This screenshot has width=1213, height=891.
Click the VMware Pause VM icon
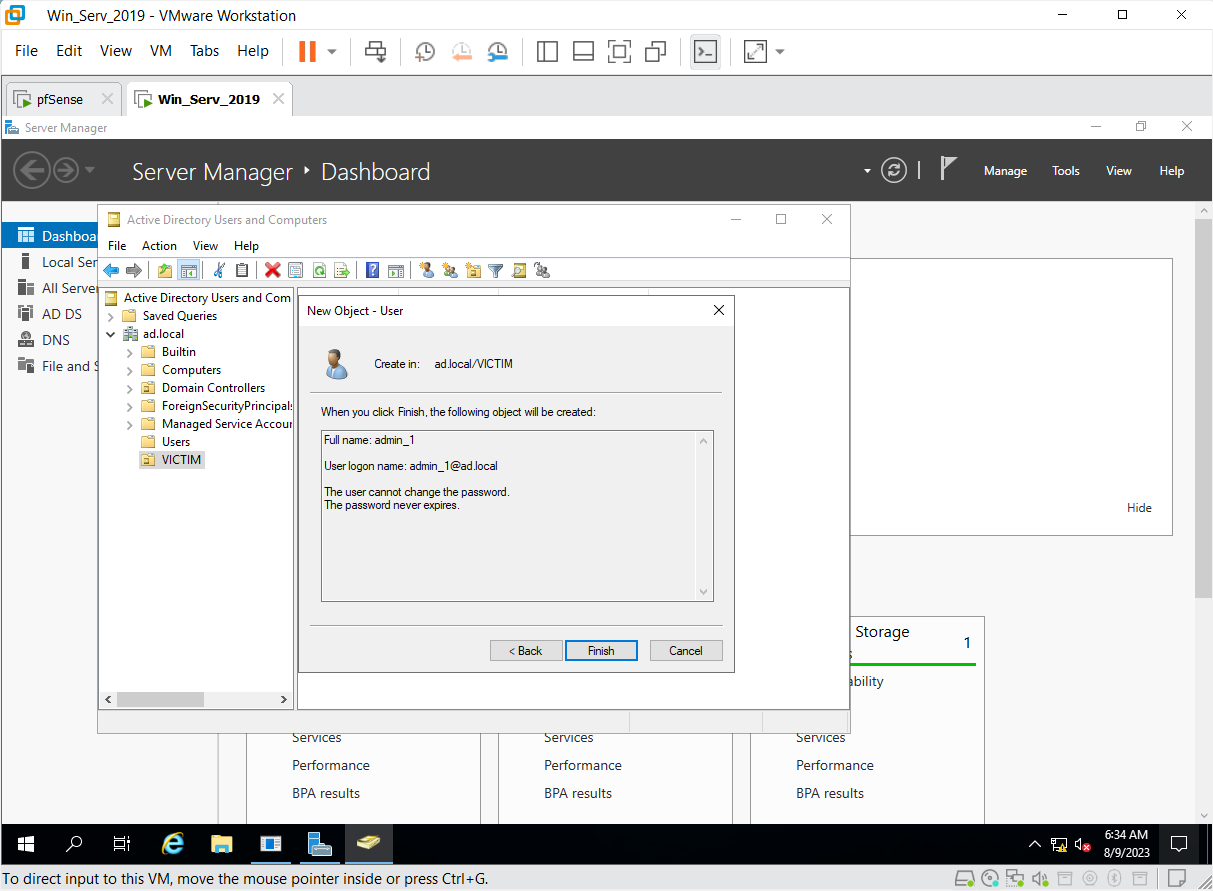coord(307,51)
